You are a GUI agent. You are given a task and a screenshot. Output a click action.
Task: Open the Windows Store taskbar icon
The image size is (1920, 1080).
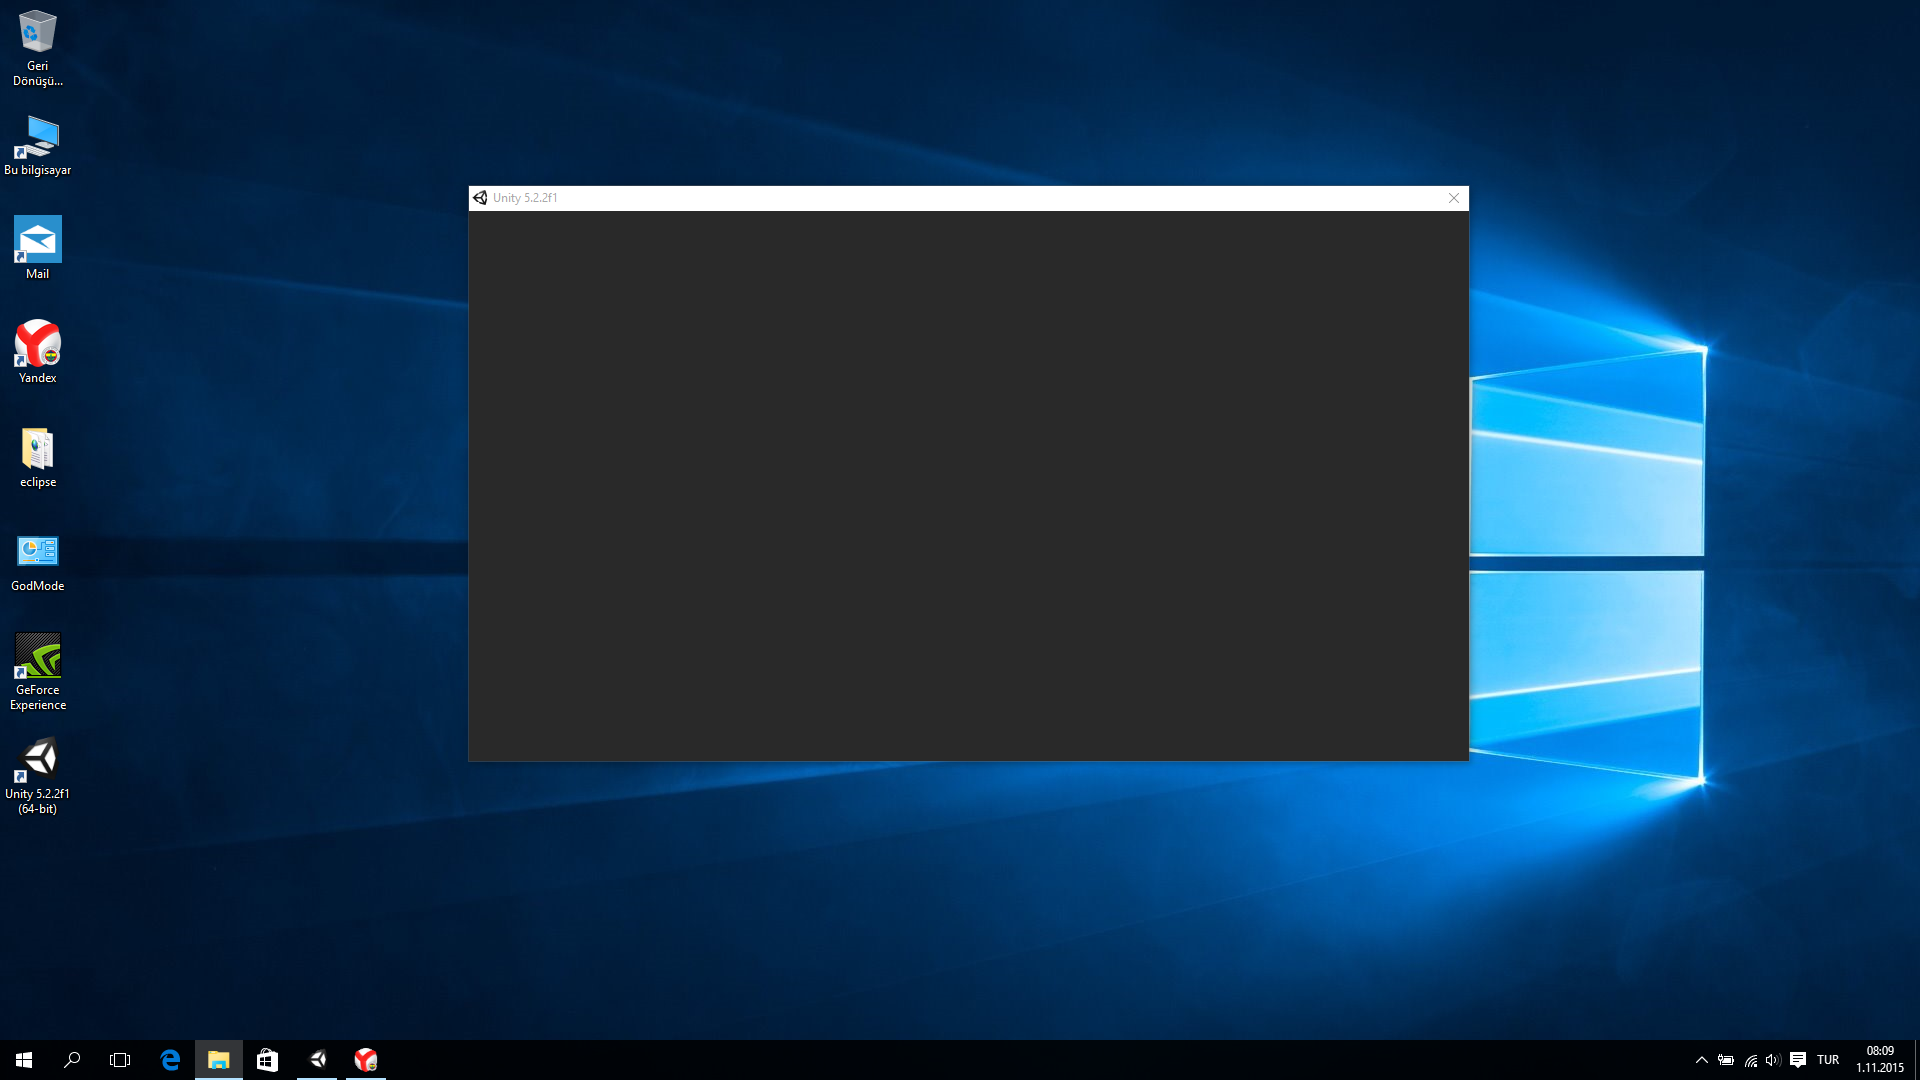pyautogui.click(x=267, y=1060)
